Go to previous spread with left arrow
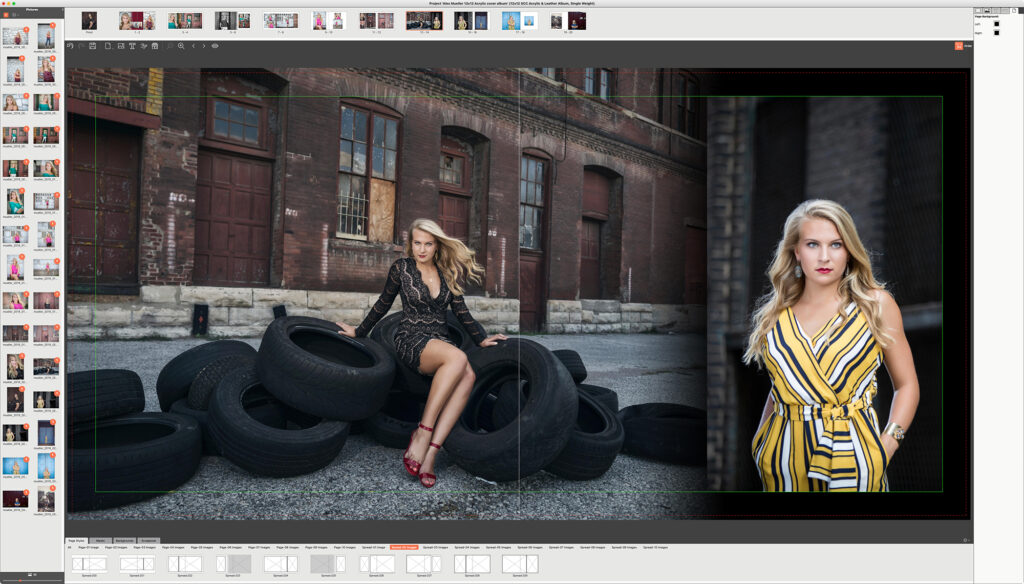 tap(193, 46)
